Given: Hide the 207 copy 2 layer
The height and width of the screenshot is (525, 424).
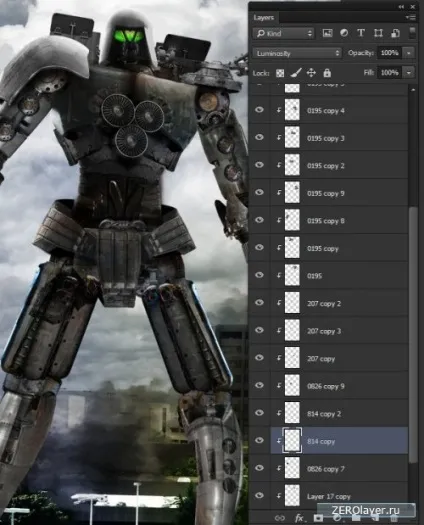Looking at the screenshot, I should pyautogui.click(x=259, y=302).
